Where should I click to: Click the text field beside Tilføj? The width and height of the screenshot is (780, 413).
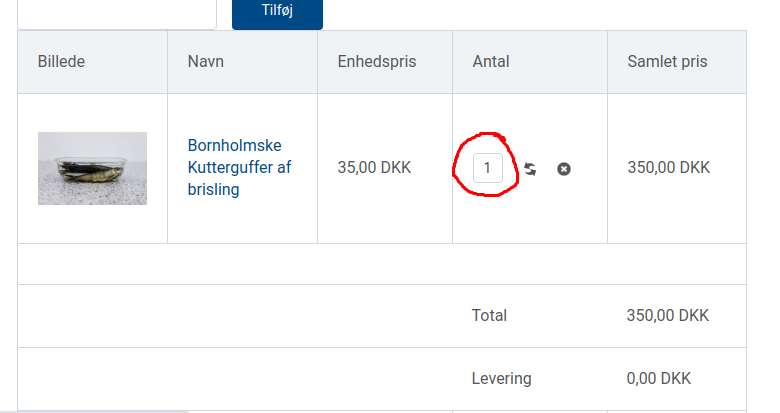tap(117, 10)
